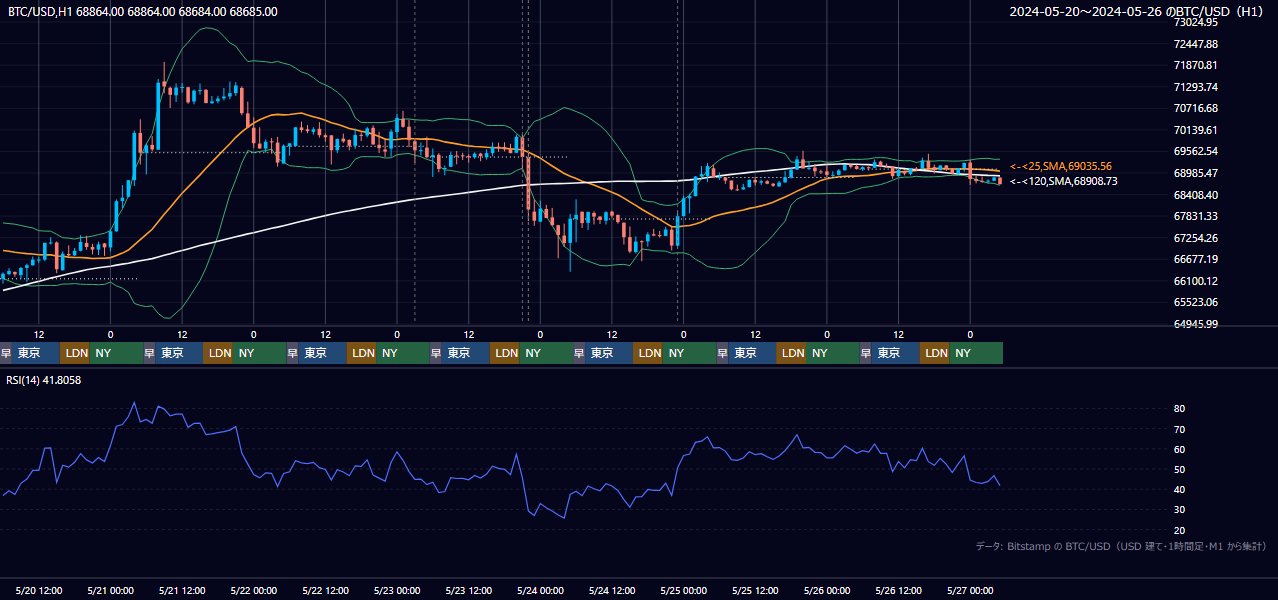Click the 5/24 00:00 date label
Viewport: 1278px width, 600px height.
click(x=540, y=590)
